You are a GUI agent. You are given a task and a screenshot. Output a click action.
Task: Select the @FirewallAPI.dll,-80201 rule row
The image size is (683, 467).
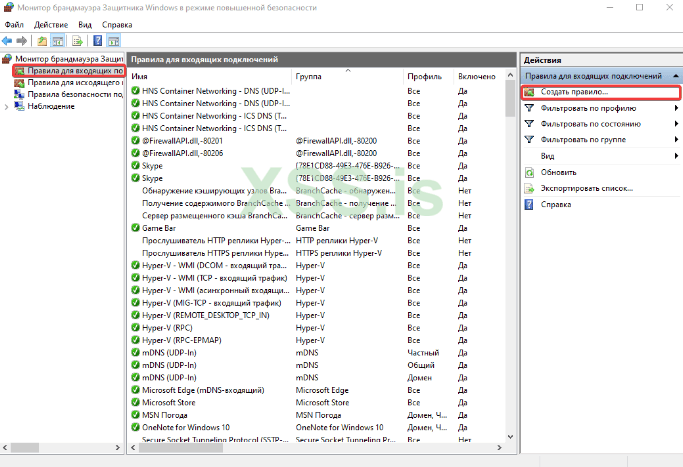(317, 141)
